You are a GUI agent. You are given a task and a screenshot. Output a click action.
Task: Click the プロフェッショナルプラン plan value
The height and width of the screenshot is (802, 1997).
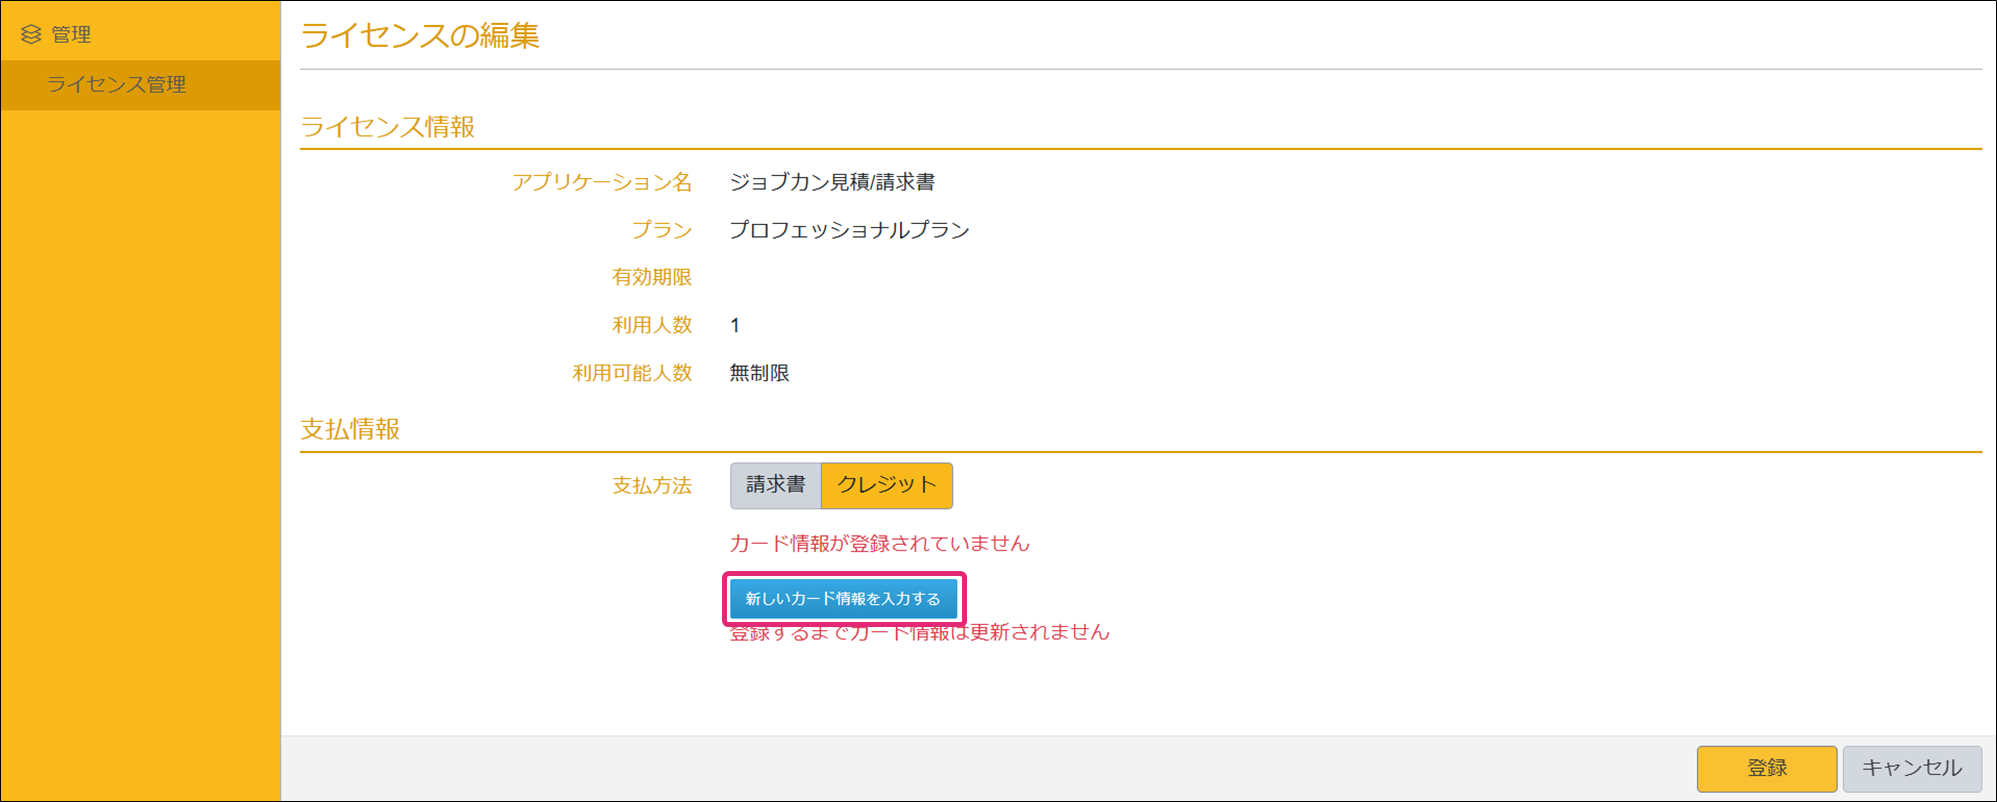[x=849, y=230]
